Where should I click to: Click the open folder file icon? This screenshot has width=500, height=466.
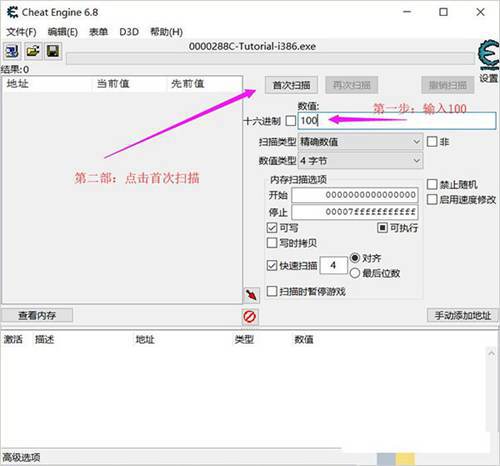(x=33, y=51)
